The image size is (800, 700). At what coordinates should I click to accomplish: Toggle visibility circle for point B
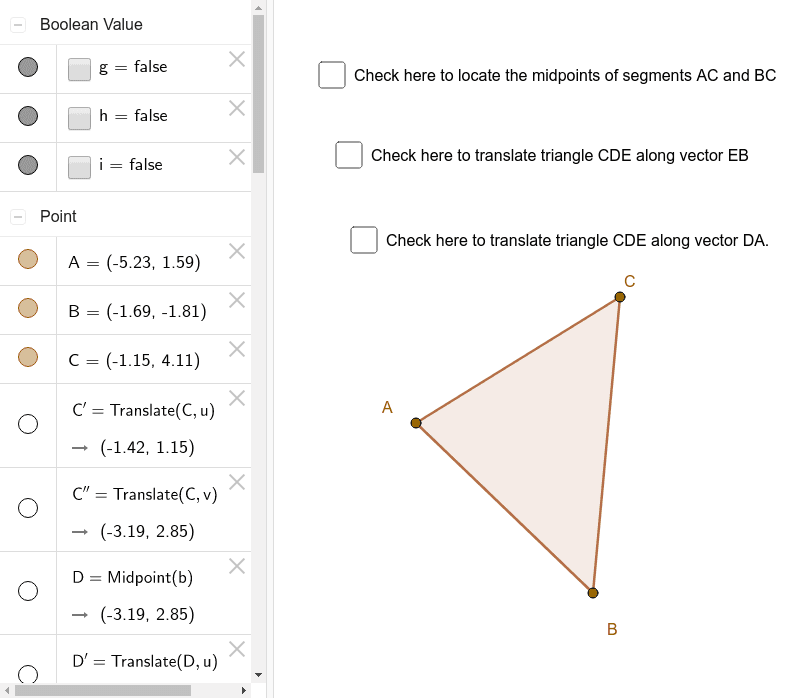point(28,308)
